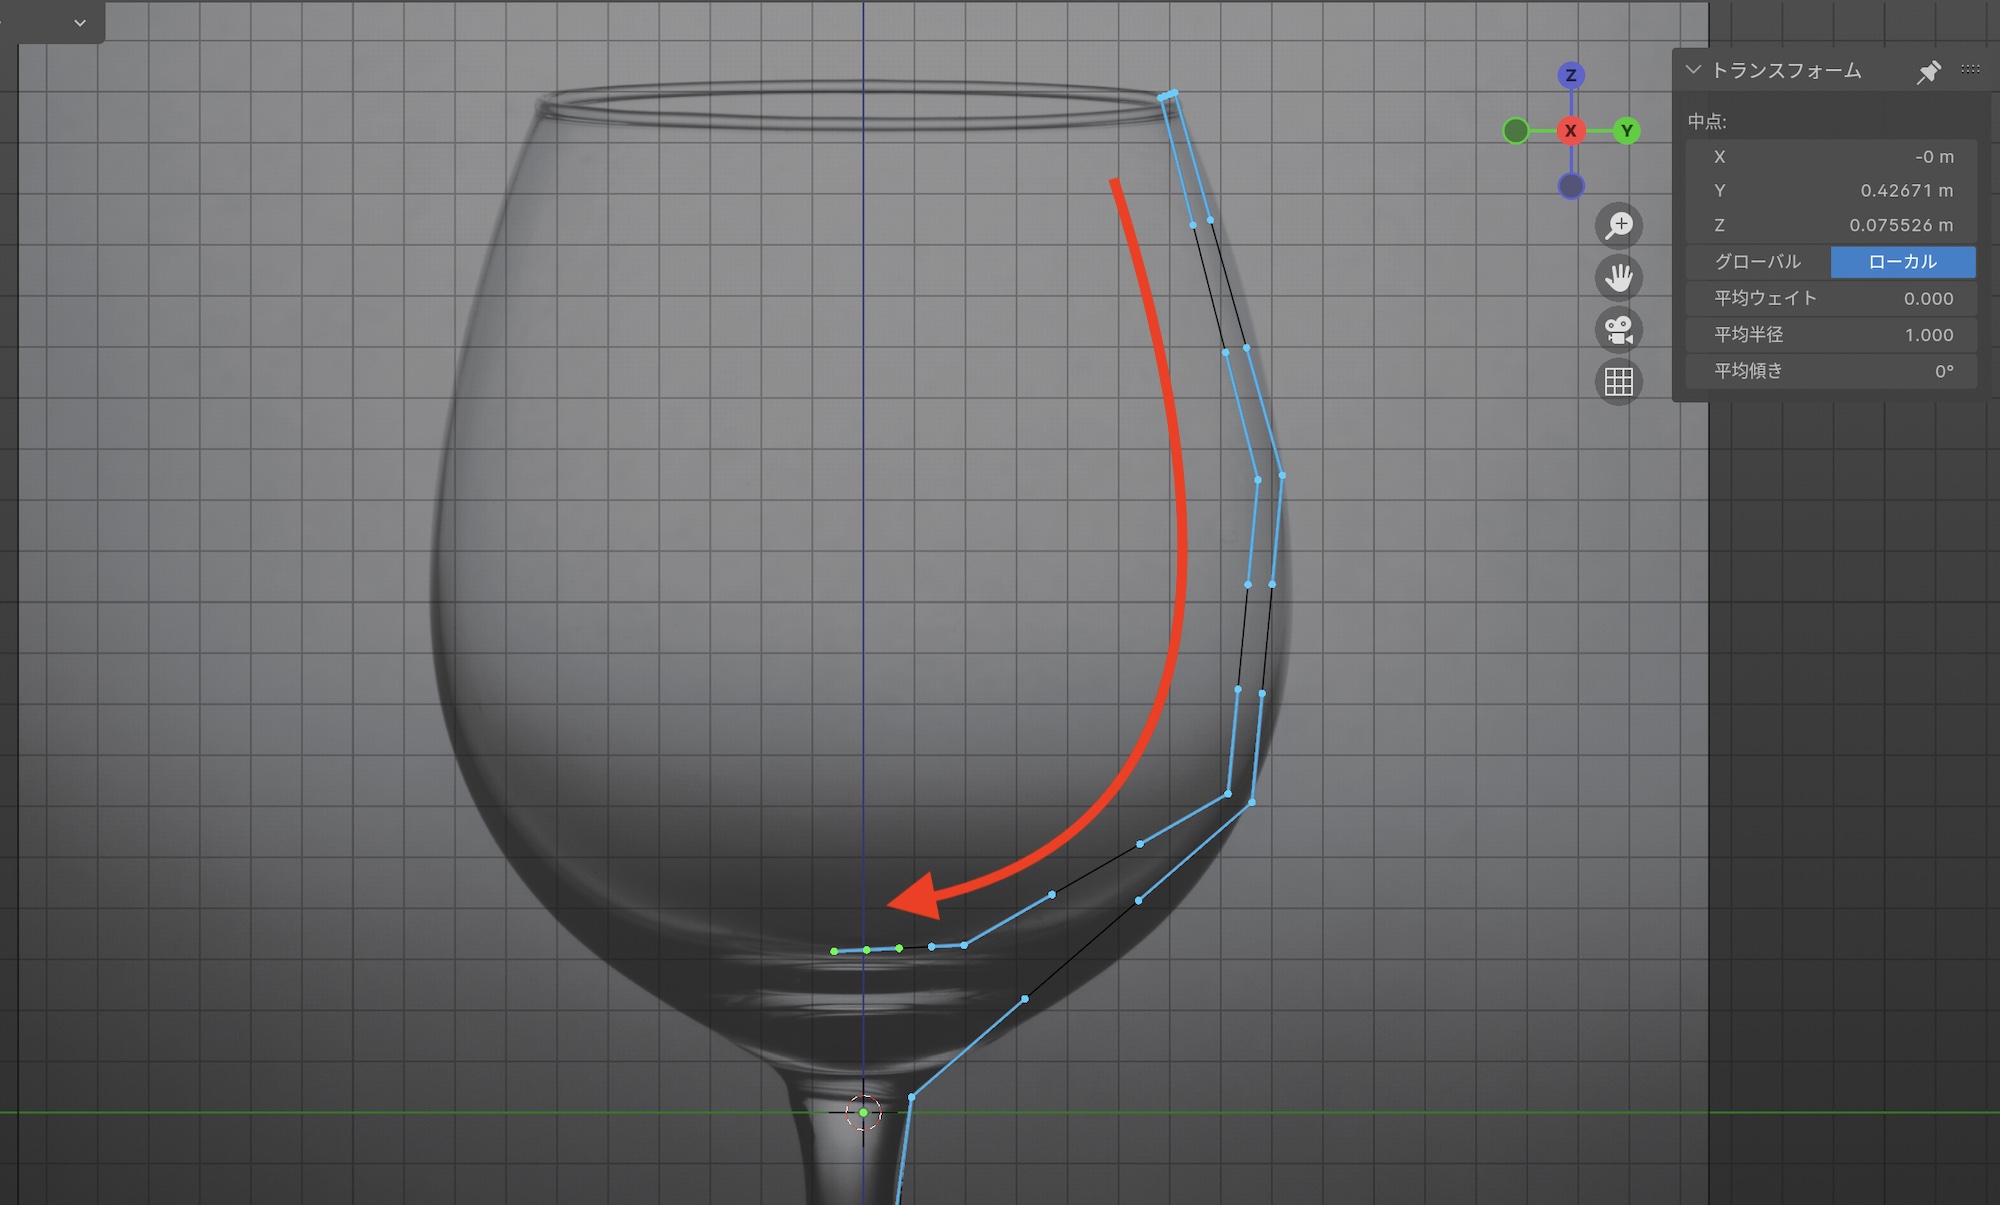The image size is (2000, 1205).
Task: Switch perspective/orthographic with grid icon
Action: (1618, 382)
